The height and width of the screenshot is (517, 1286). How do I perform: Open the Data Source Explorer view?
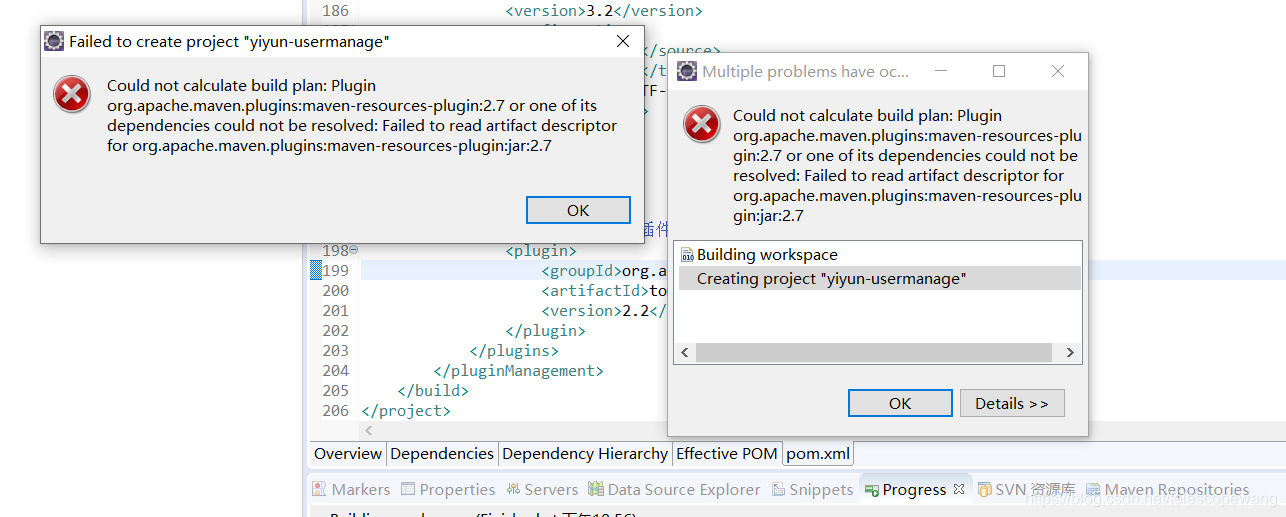tap(674, 489)
